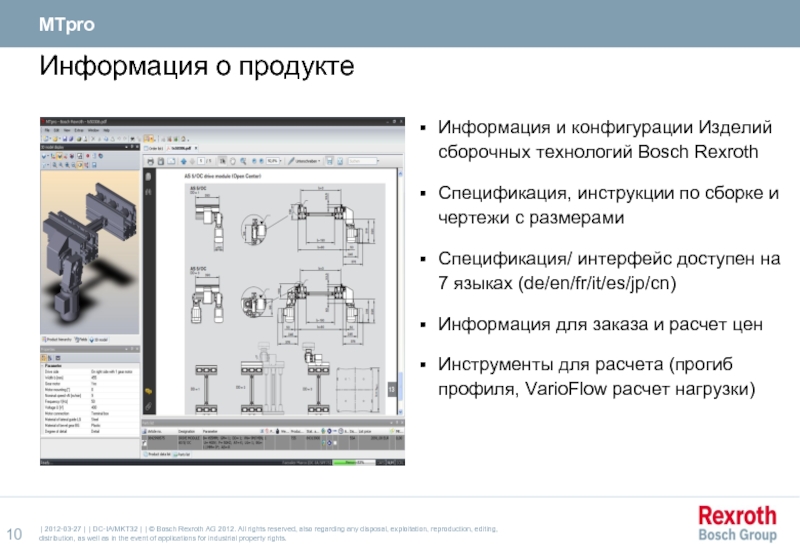Select the 3D model tab
Image resolution: width=800 pixels, height=554 pixels.
coord(98,340)
